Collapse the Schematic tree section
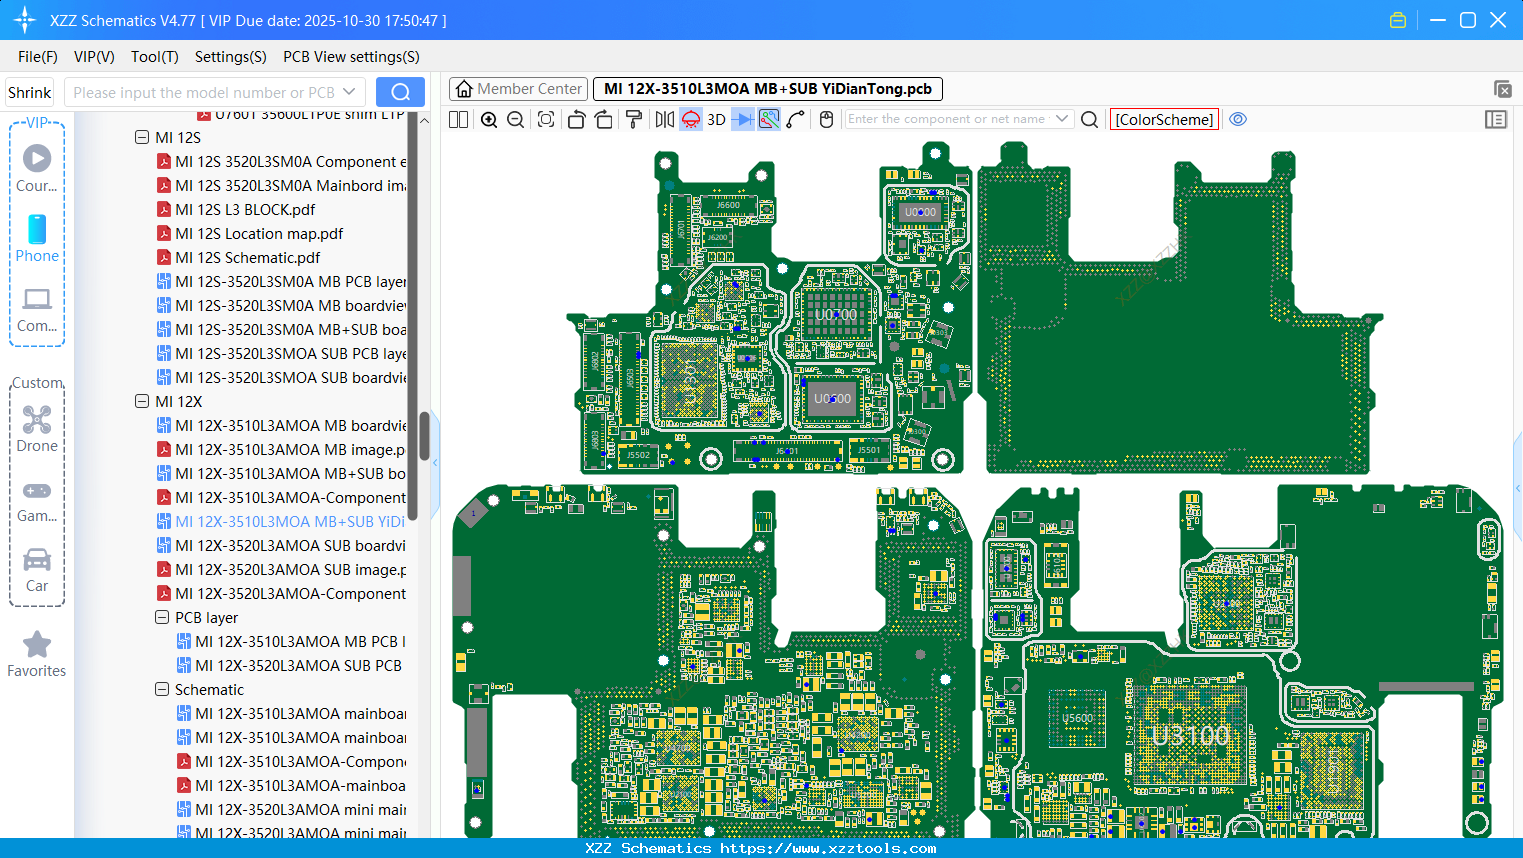Image resolution: width=1523 pixels, height=858 pixels. point(162,689)
